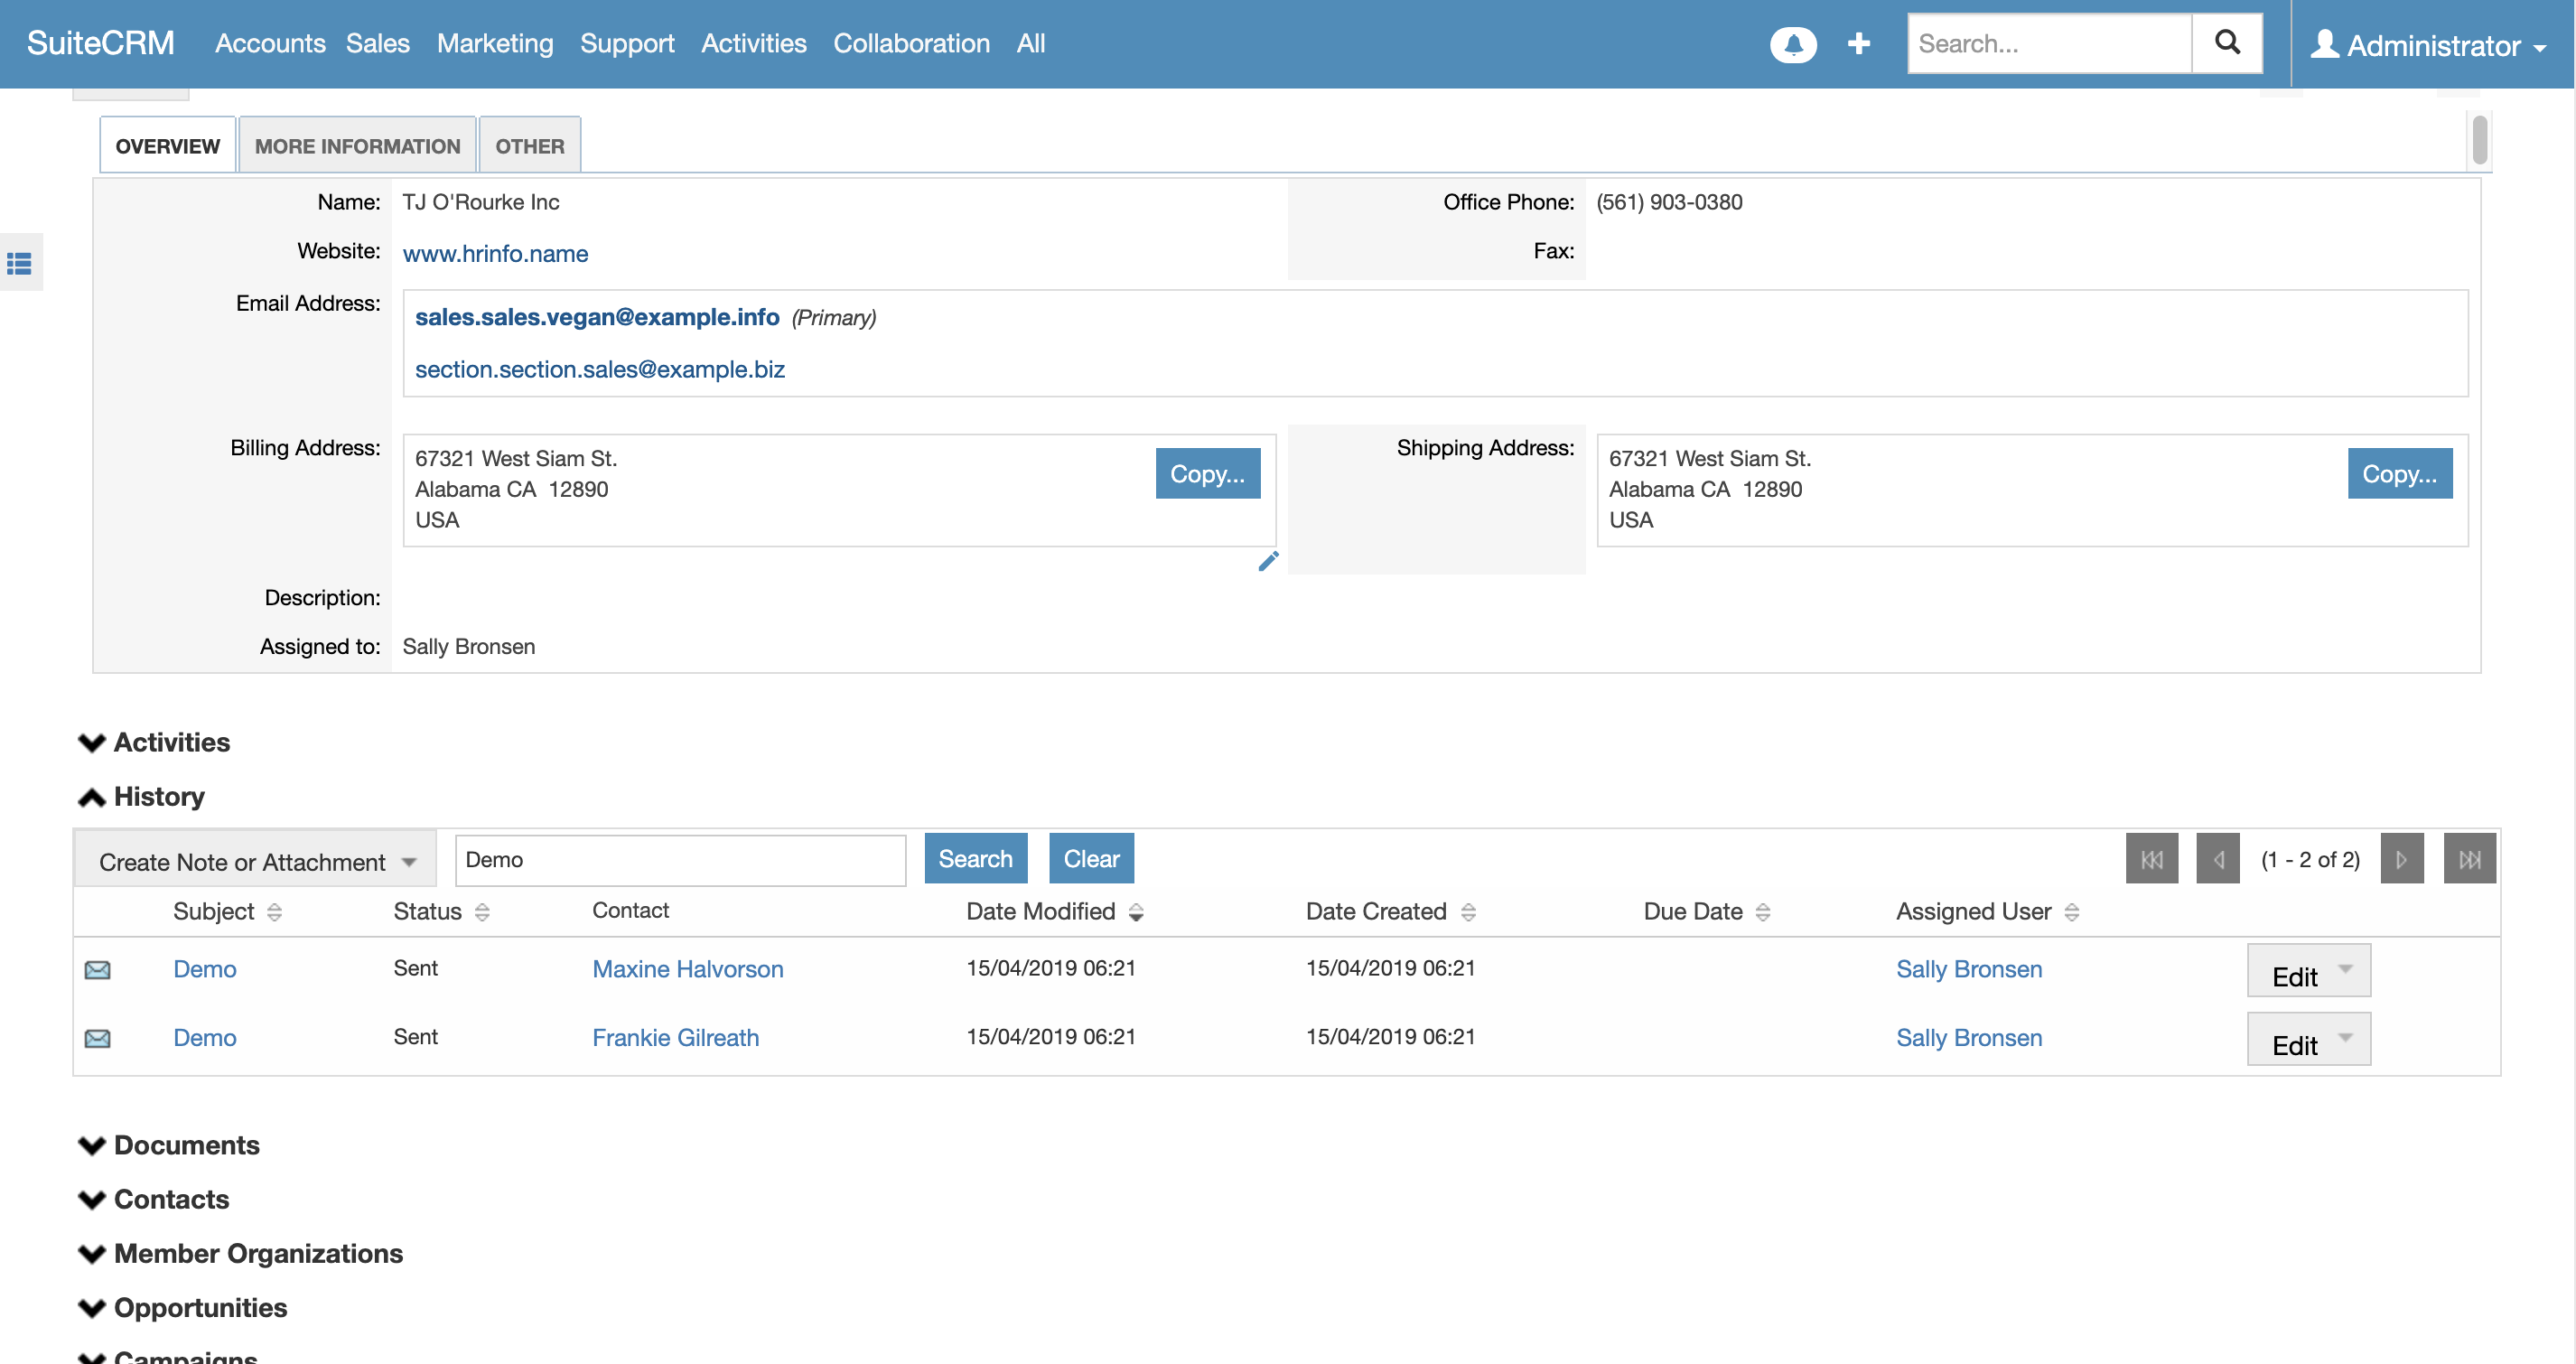The height and width of the screenshot is (1364, 2576).
Task: Open the notifications bell icon
Action: (x=1793, y=44)
